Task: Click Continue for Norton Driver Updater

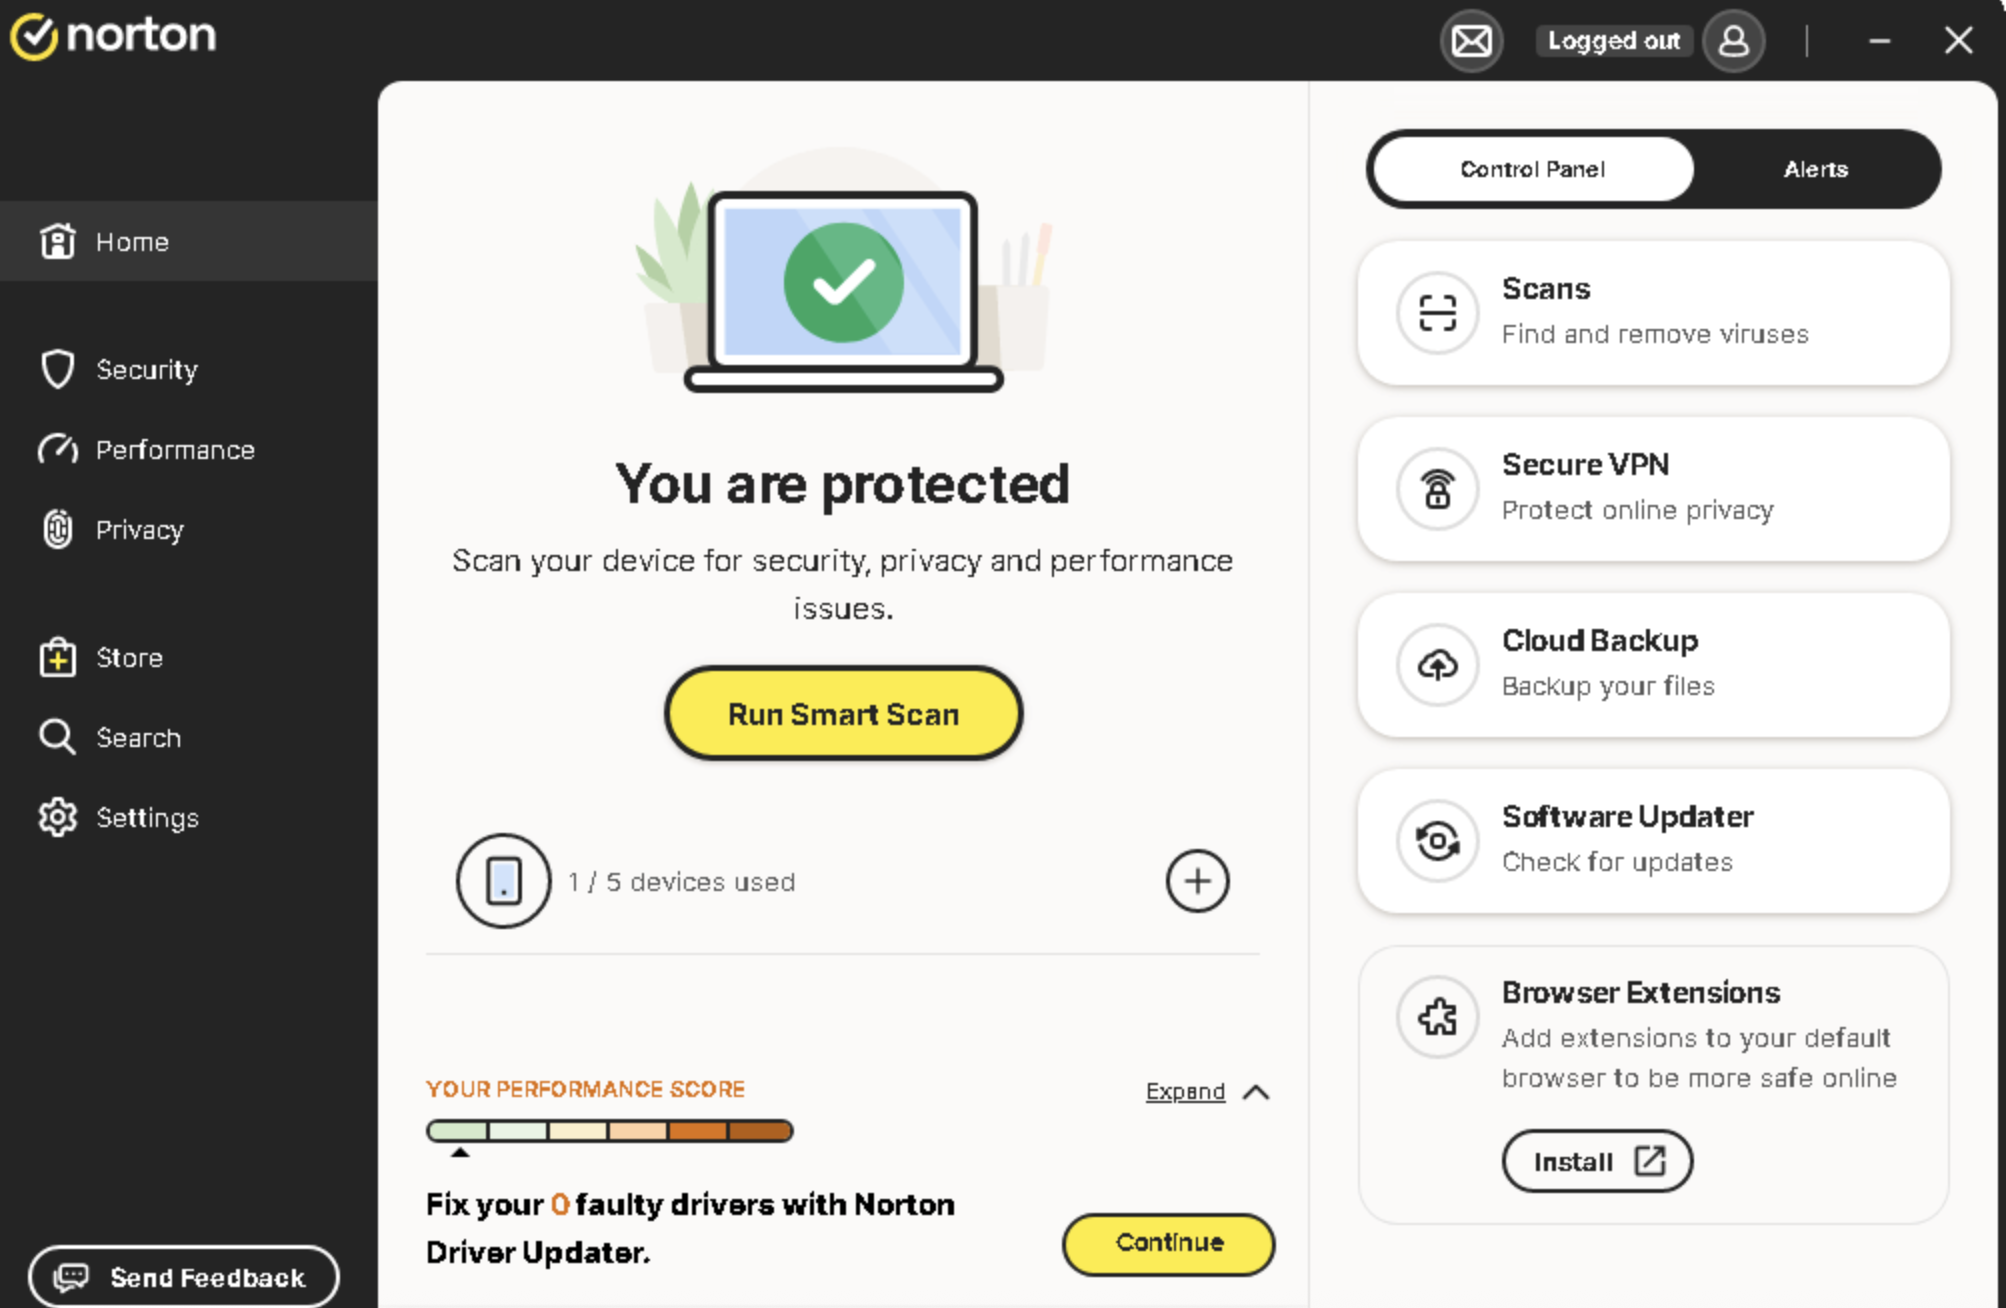Action: click(1167, 1243)
